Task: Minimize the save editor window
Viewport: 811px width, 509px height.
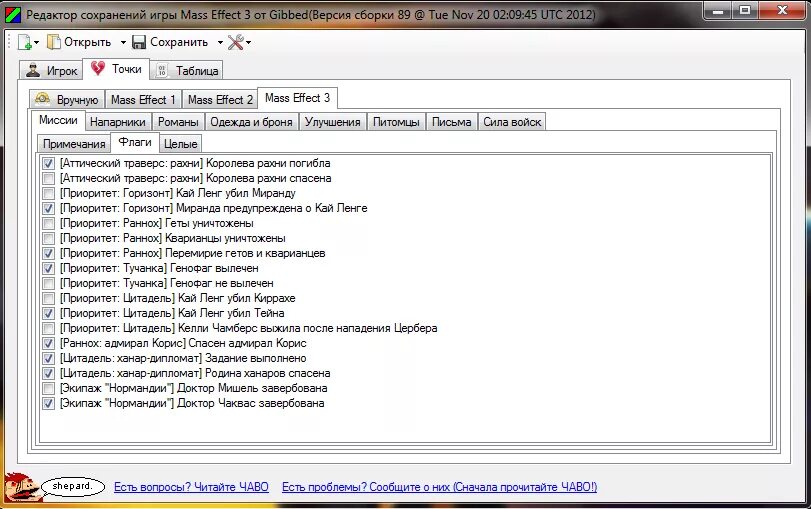Action: coord(718,10)
